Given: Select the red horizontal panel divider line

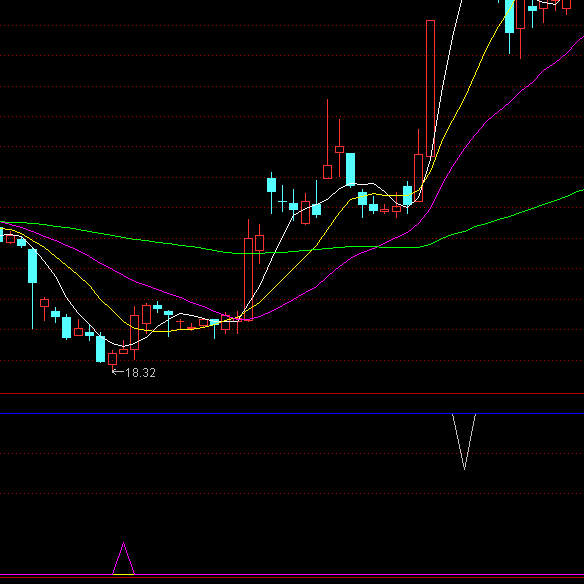Looking at the screenshot, I should tap(292, 393).
